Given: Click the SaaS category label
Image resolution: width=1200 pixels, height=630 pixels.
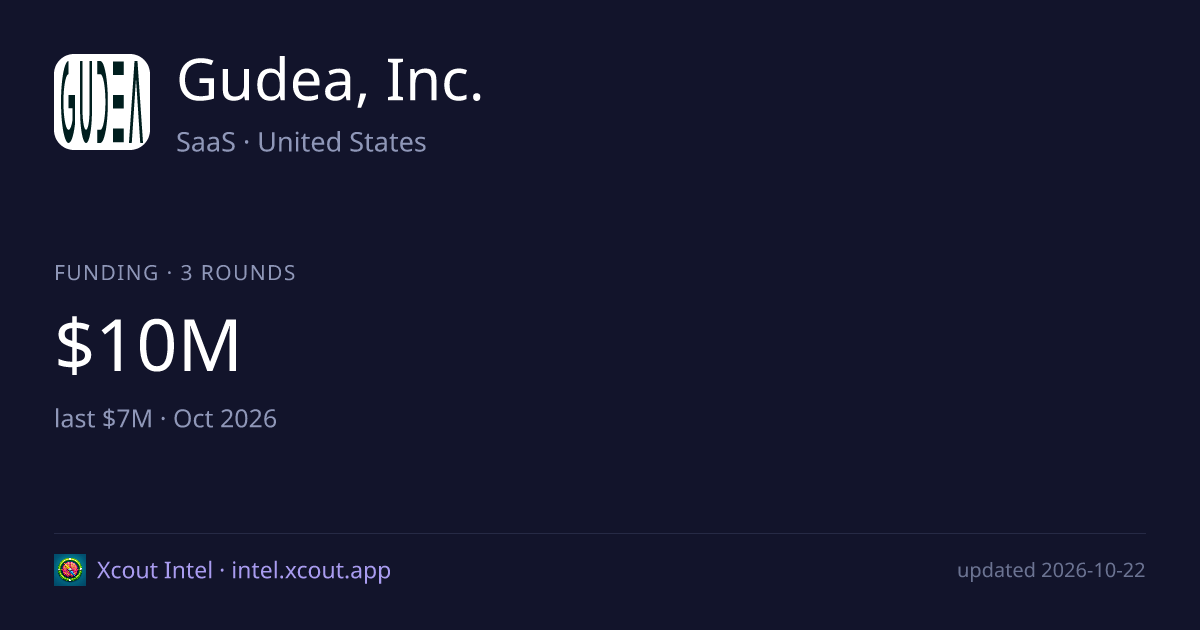Looking at the screenshot, I should 206,142.
